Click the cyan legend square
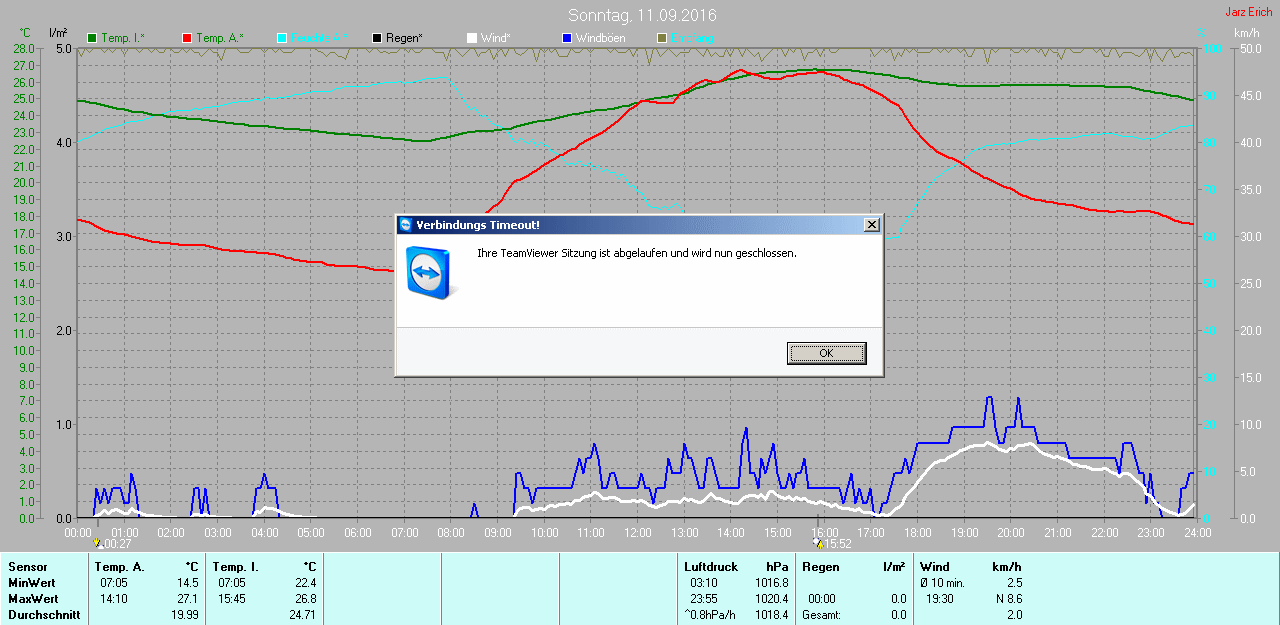The height and width of the screenshot is (625, 1280). tap(282, 38)
